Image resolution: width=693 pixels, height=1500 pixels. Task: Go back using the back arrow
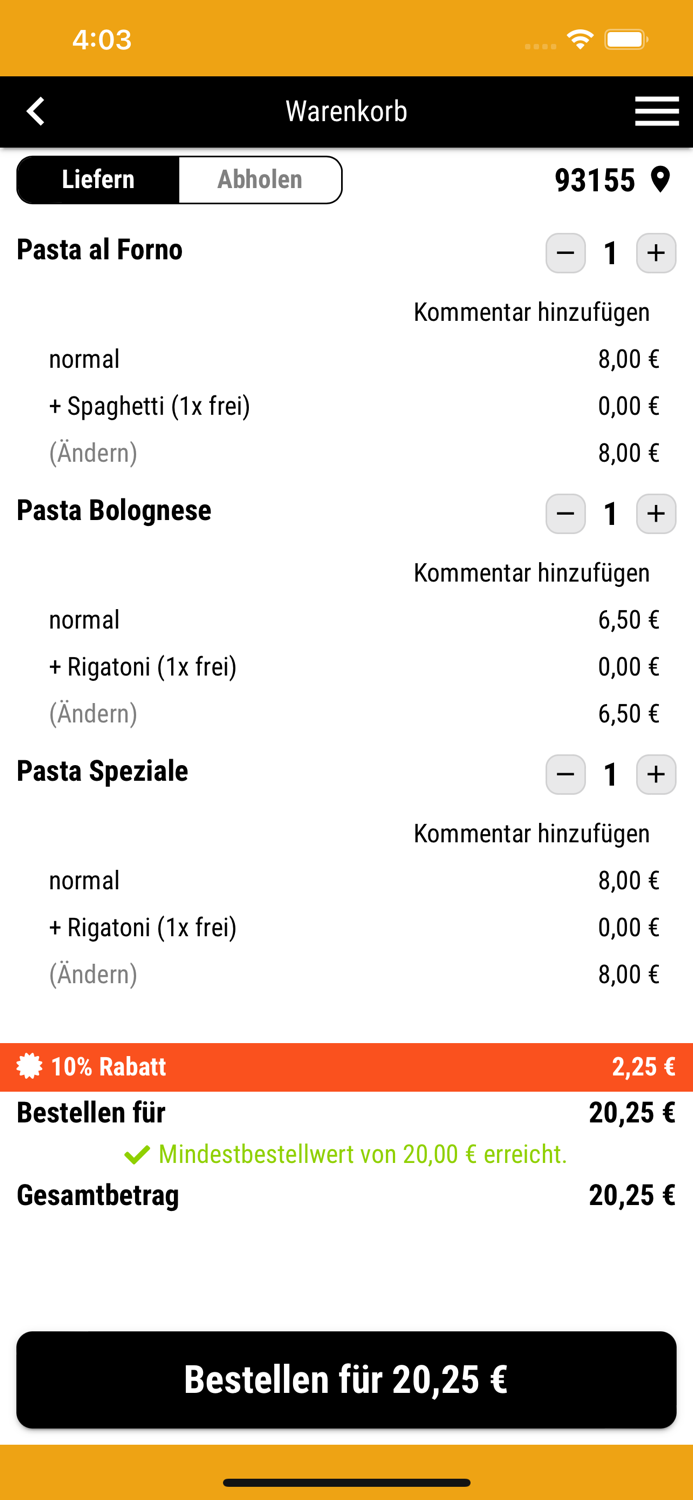coord(35,111)
